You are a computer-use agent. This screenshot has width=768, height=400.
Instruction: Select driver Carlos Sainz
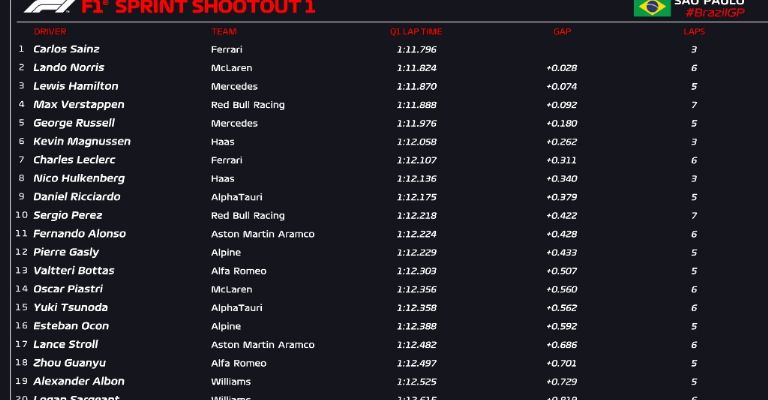pyautogui.click(x=66, y=49)
